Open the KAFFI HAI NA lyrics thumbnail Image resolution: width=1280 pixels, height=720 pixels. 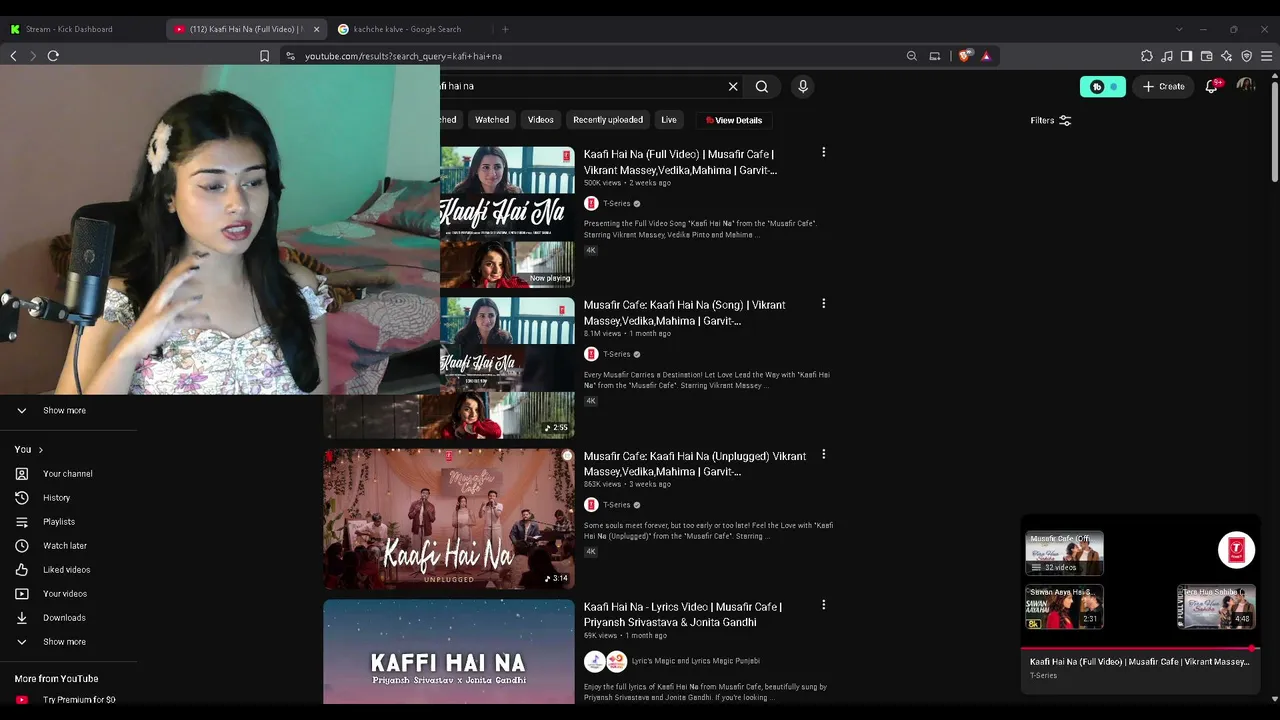click(449, 652)
